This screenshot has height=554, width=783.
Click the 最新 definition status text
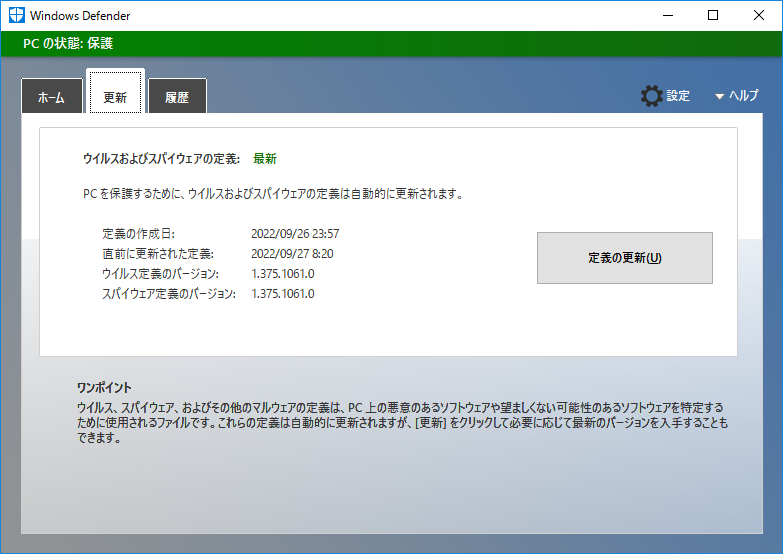coord(264,158)
